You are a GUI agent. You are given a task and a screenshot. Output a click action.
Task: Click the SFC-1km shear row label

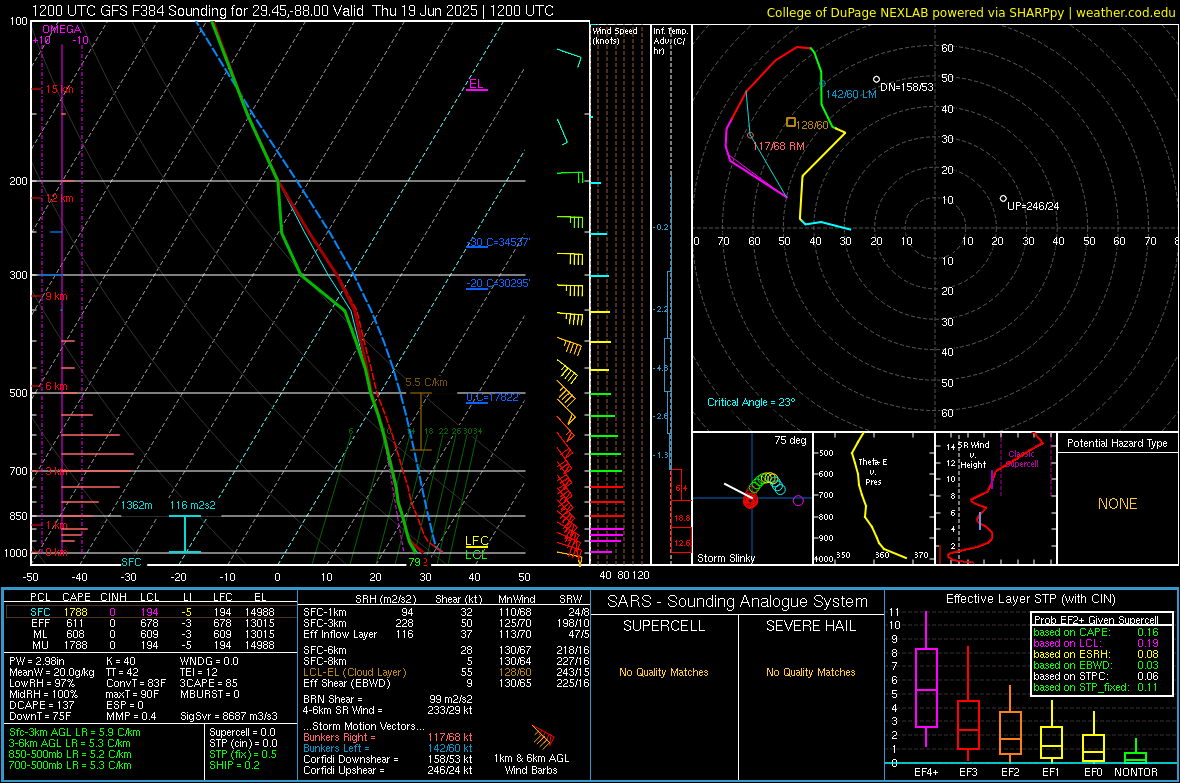pos(324,612)
